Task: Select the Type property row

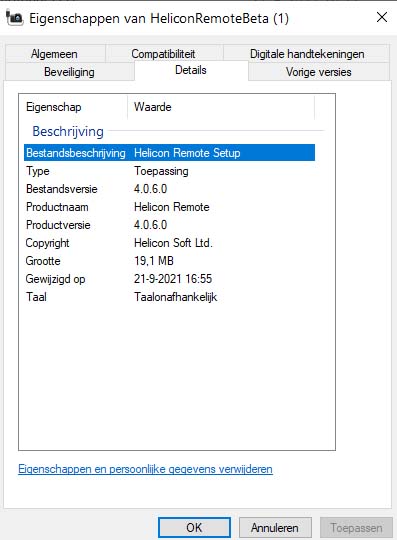Action: 169,171
